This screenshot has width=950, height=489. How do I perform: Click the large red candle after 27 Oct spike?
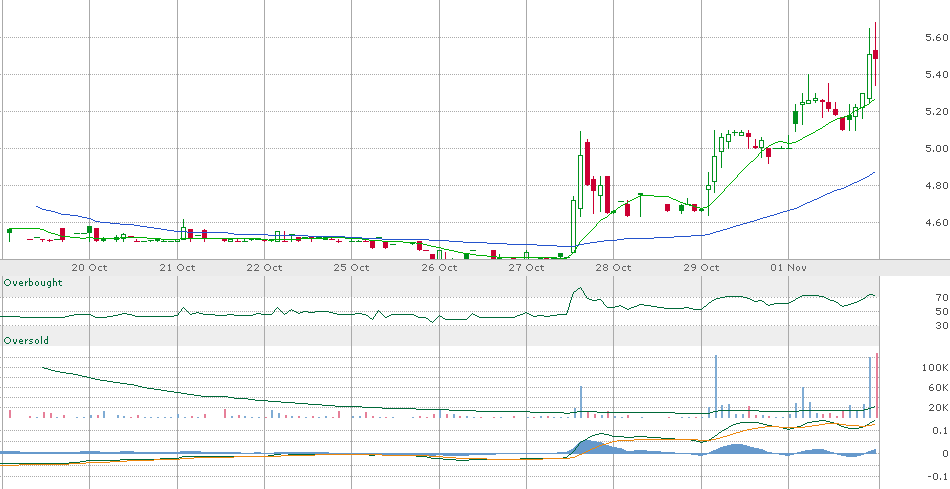587,164
